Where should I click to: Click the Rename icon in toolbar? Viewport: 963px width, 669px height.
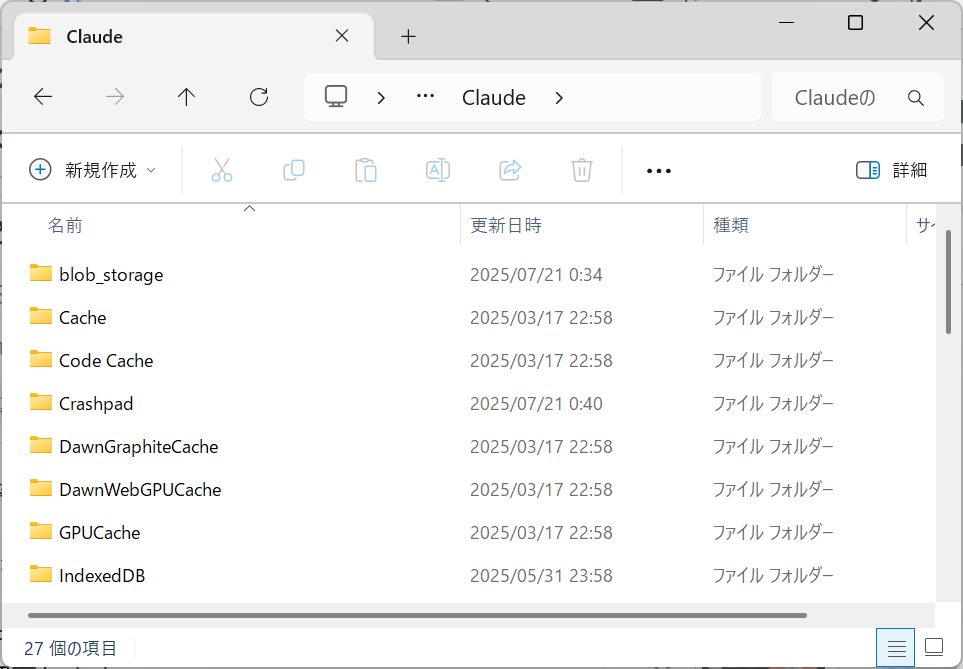pos(438,170)
